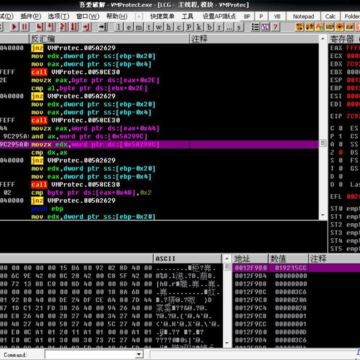The image size is (360, 360).
Task: Click the disassembly scrollbar down arrow
Action: (322, 215)
